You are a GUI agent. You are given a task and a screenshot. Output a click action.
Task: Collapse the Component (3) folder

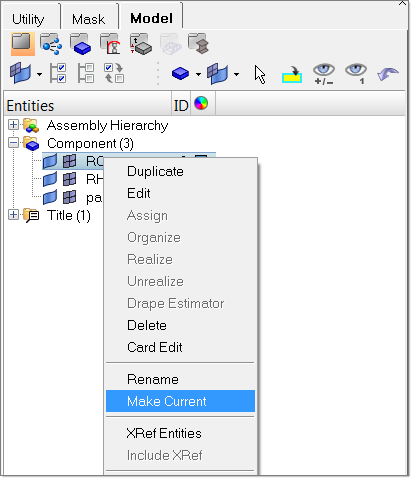(13, 143)
